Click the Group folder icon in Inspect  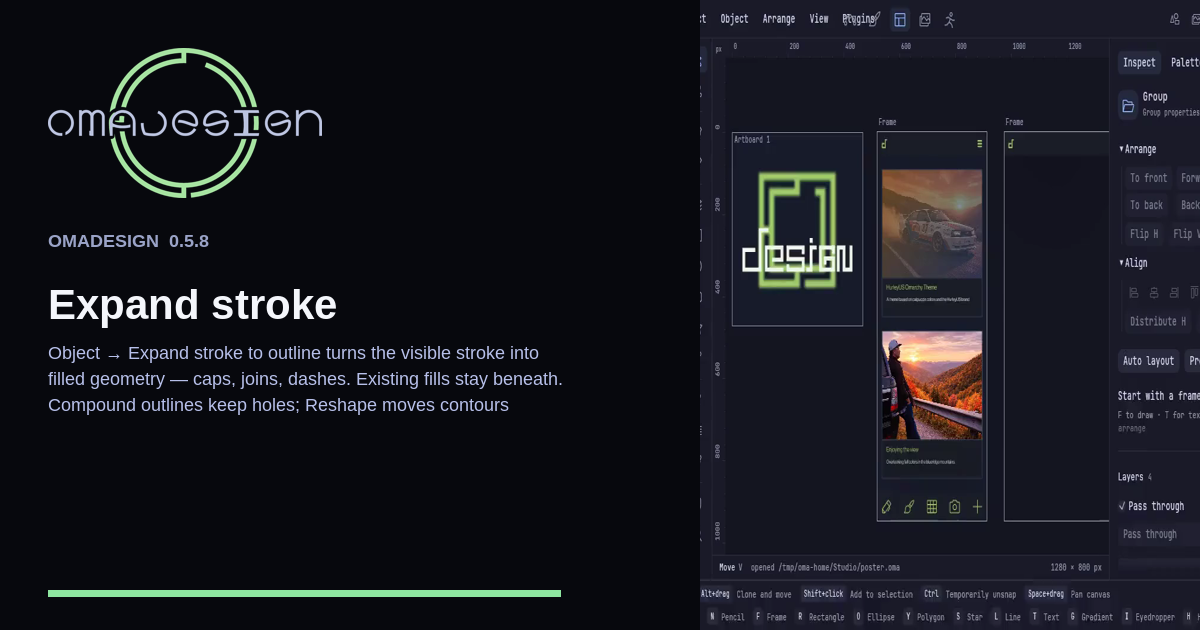pos(1128,105)
